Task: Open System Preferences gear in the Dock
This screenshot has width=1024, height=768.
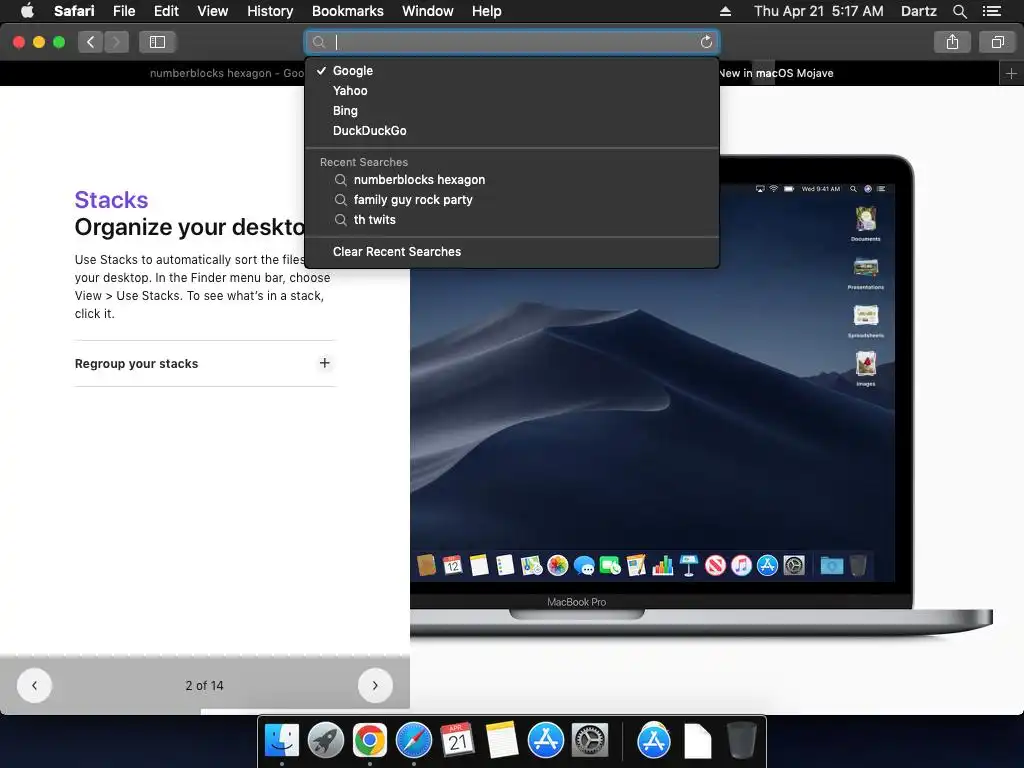Action: 590,741
